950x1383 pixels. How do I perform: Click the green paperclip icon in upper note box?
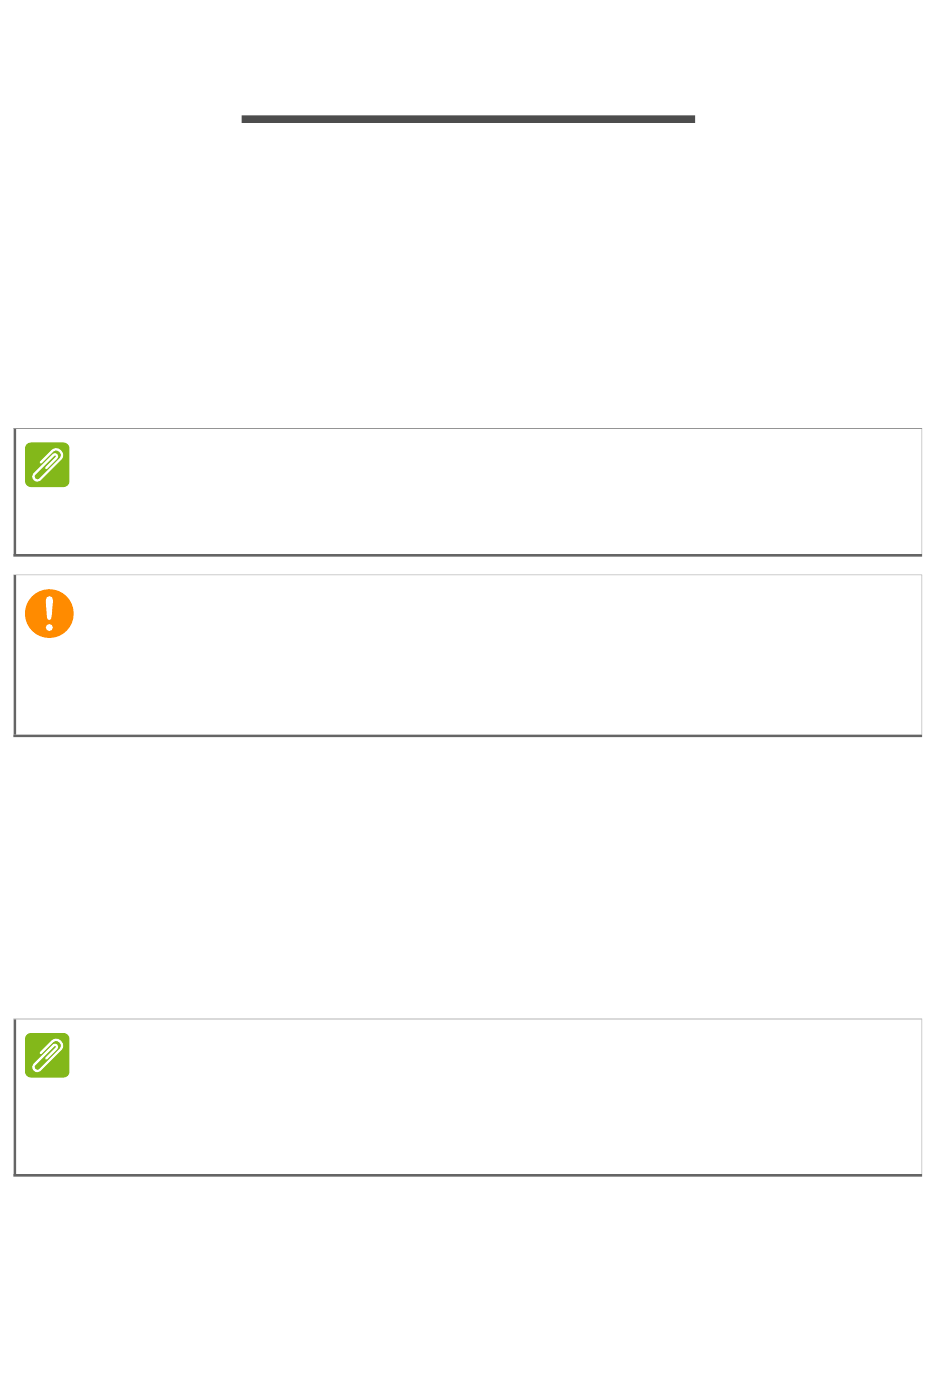pos(47,465)
